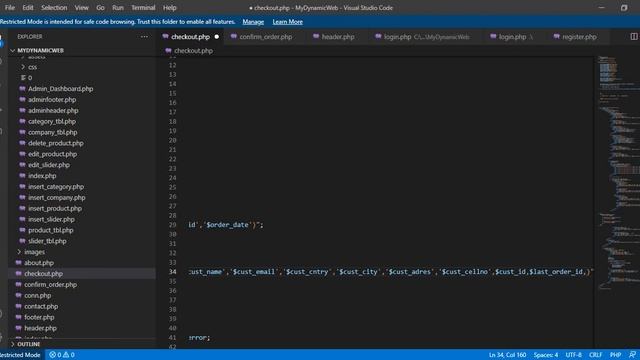Open category_tbl.php file
640x360 pixels.
[52, 121]
